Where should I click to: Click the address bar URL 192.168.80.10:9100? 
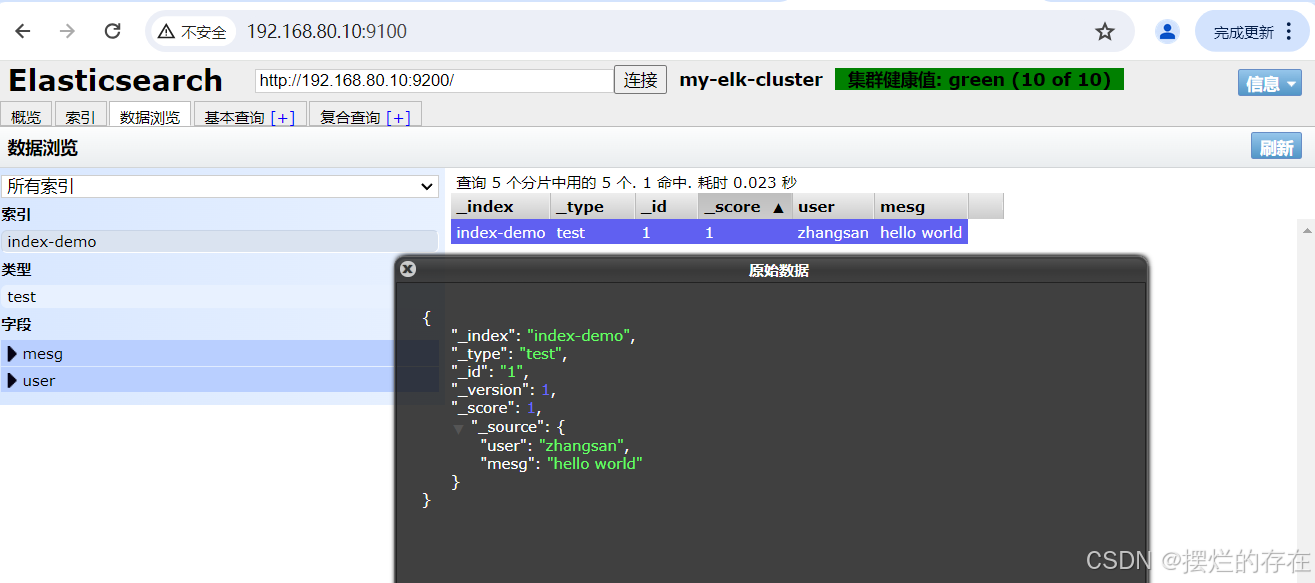click(x=327, y=32)
